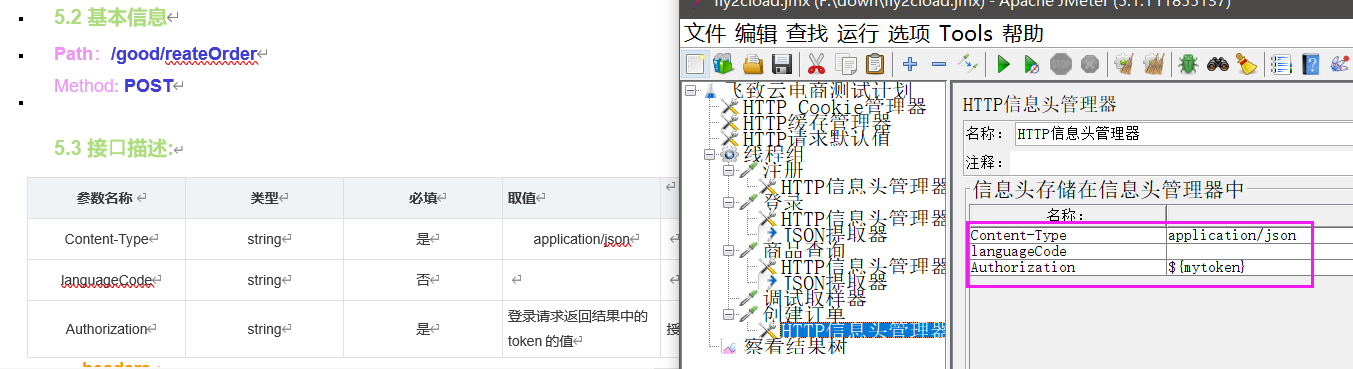Click the application/json value cell in JMeter

[1260, 236]
